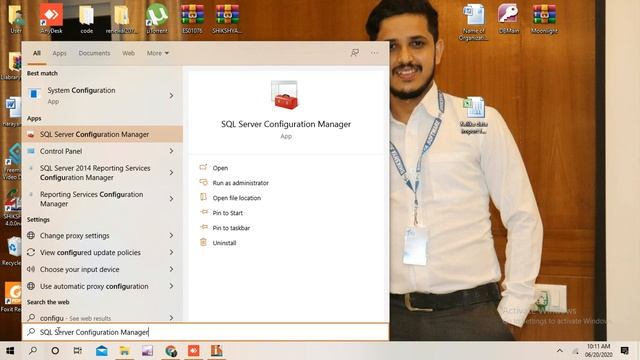Expand the Control Panel result arrow

click(x=171, y=151)
